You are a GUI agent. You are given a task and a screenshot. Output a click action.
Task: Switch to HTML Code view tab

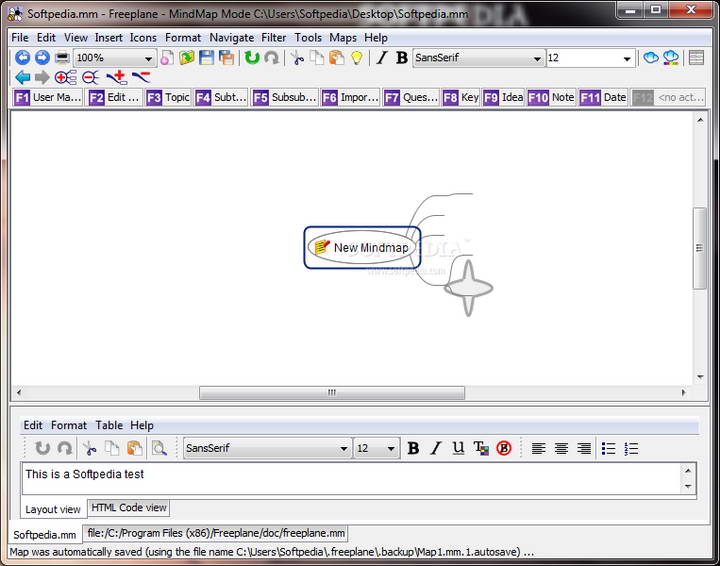coord(129,508)
